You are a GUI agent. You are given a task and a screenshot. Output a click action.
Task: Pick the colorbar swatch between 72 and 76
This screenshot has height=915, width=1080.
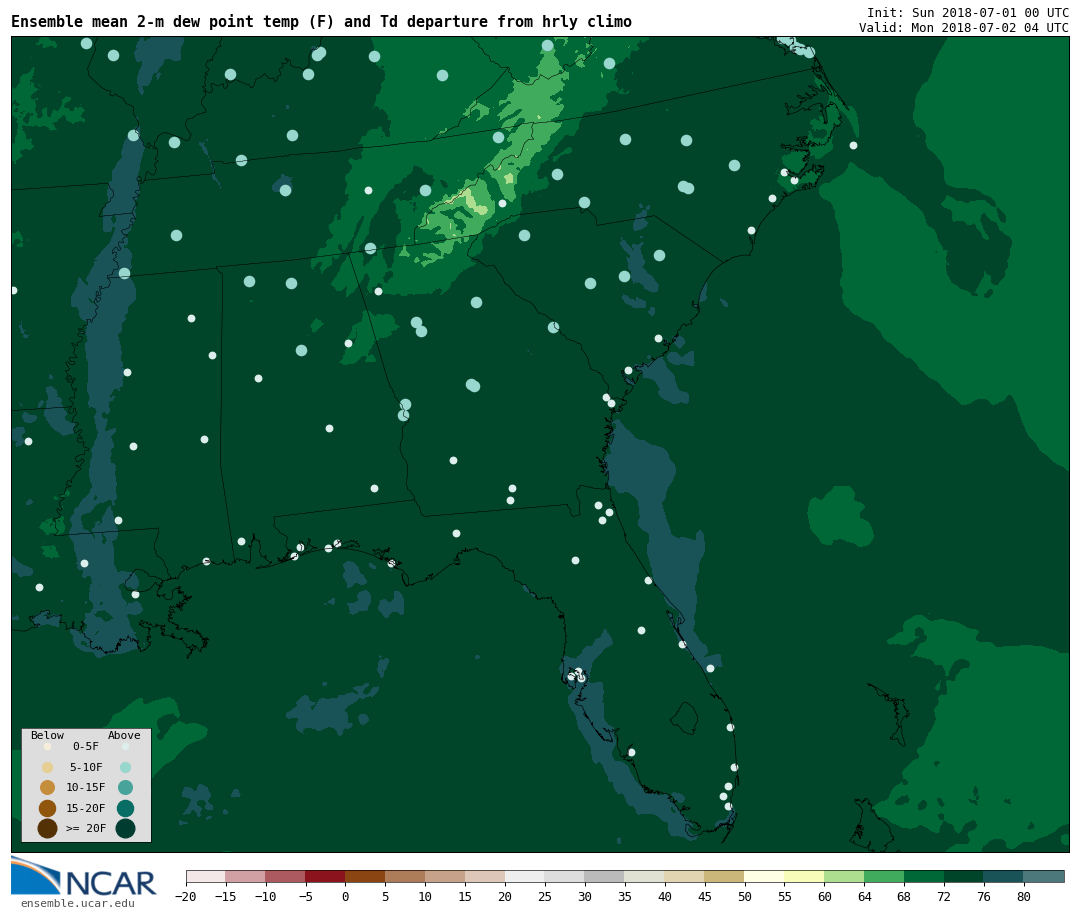(x=963, y=876)
